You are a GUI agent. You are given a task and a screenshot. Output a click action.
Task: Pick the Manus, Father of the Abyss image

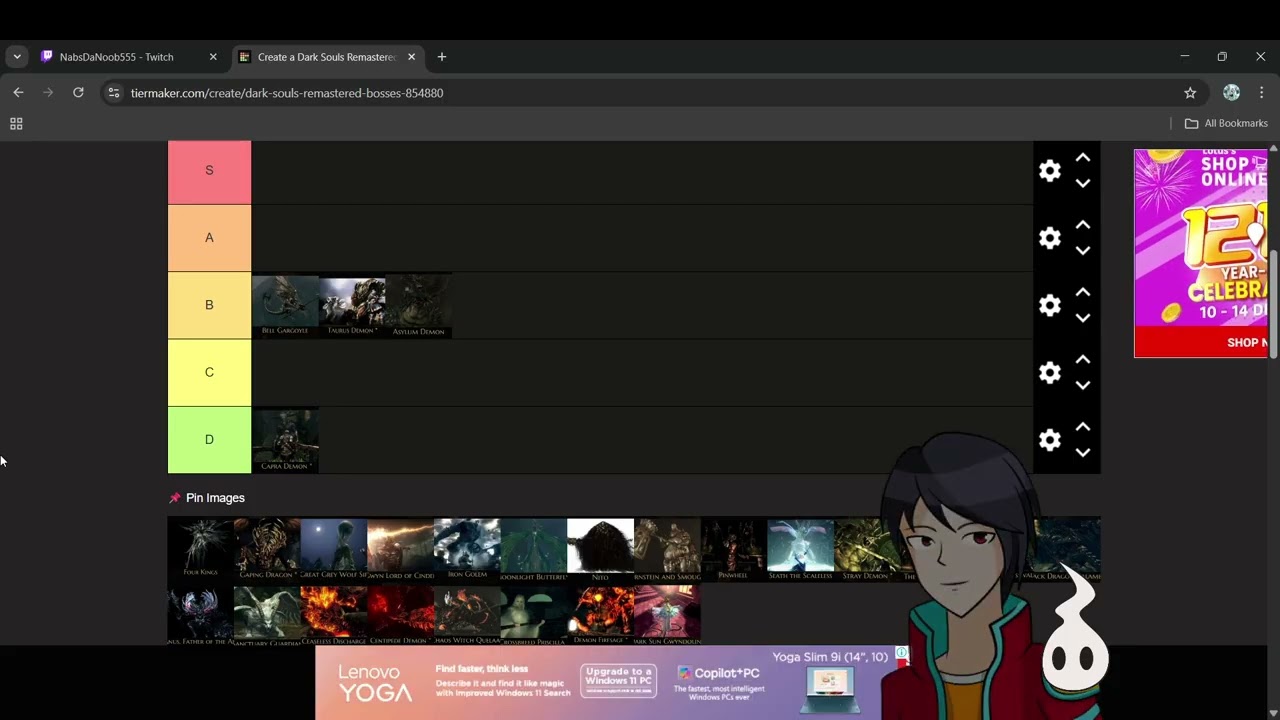[200, 614]
